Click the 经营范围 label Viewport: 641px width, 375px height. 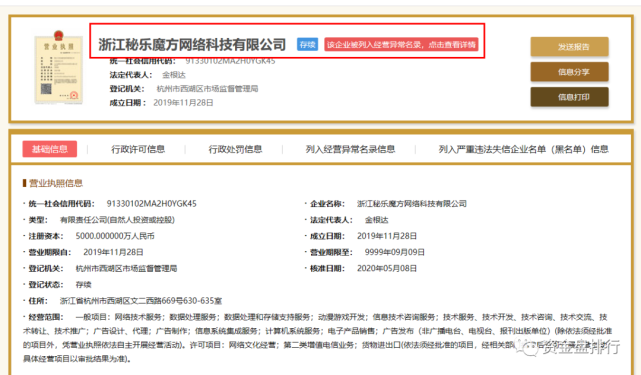coord(46,317)
